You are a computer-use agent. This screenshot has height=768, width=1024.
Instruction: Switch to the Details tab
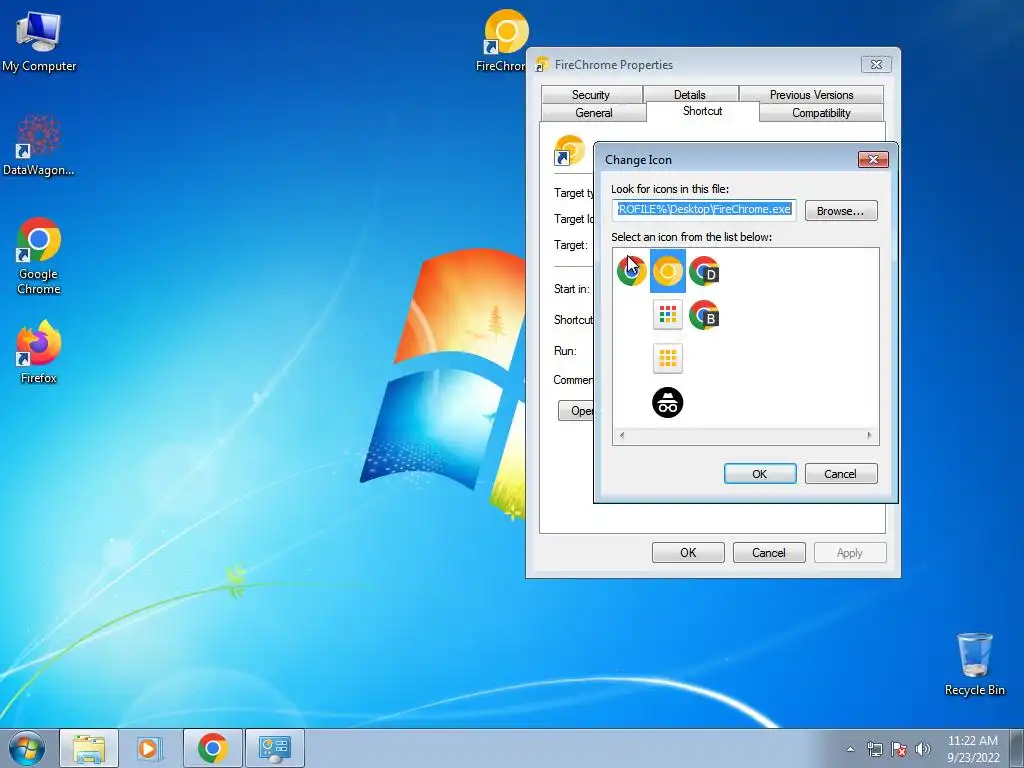[x=690, y=95]
